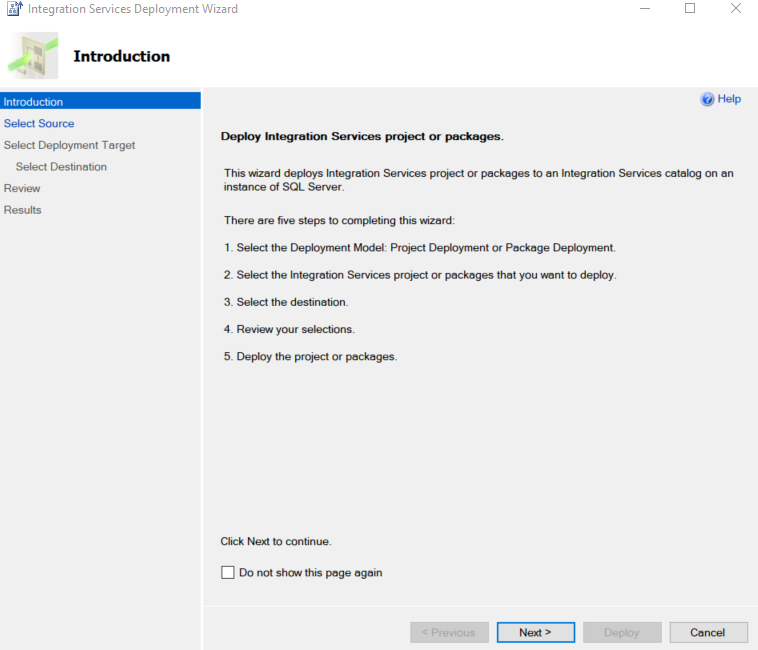The width and height of the screenshot is (758, 650).
Task: Open the Select Deployment Target step
Action: tap(69, 145)
